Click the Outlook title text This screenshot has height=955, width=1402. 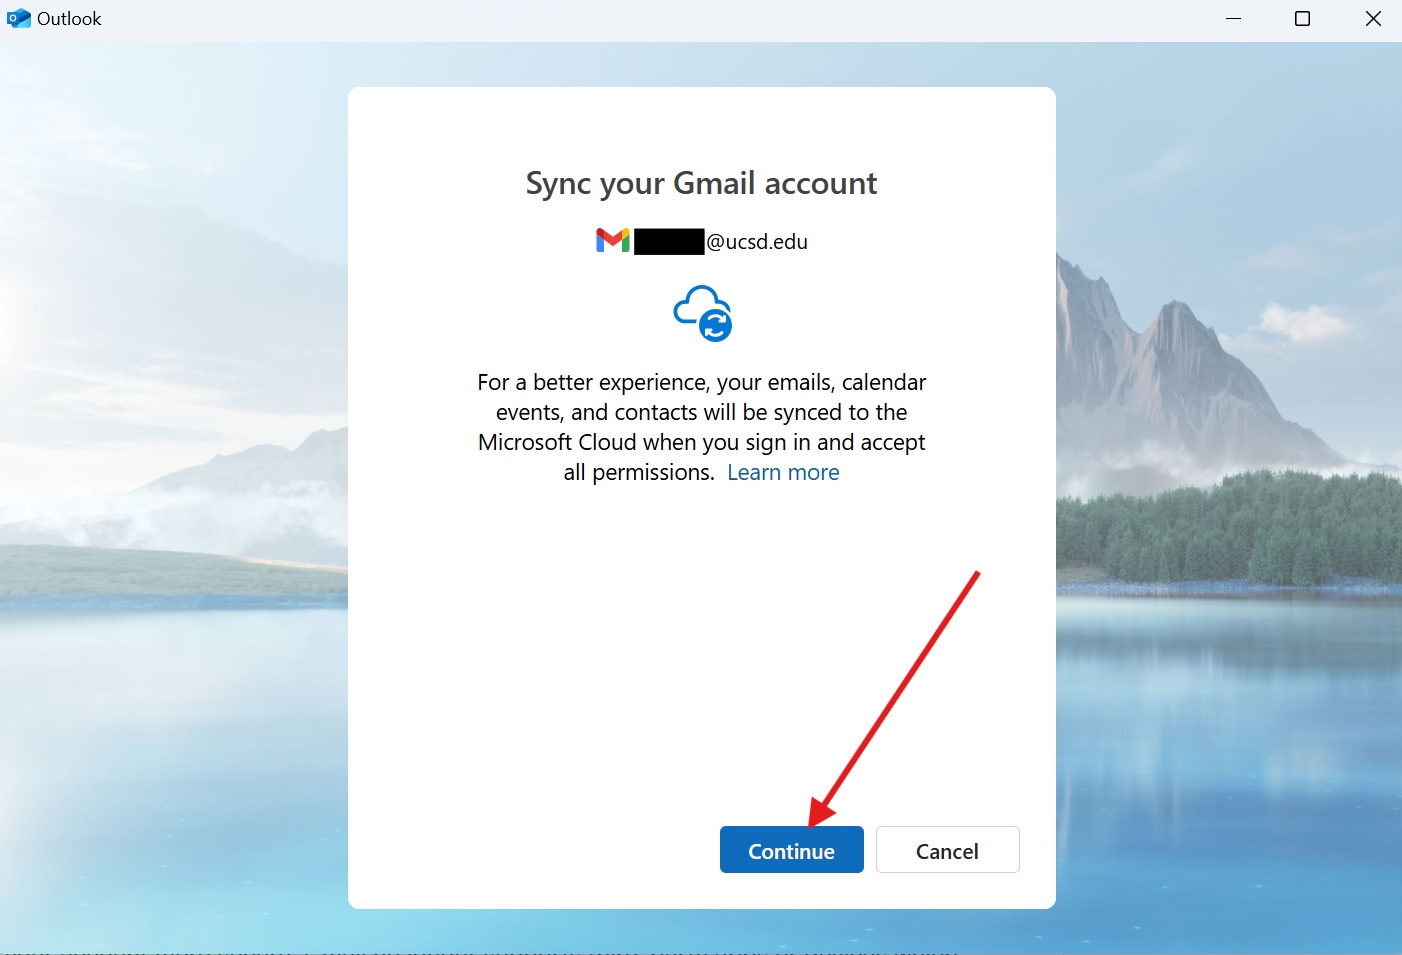click(x=69, y=19)
